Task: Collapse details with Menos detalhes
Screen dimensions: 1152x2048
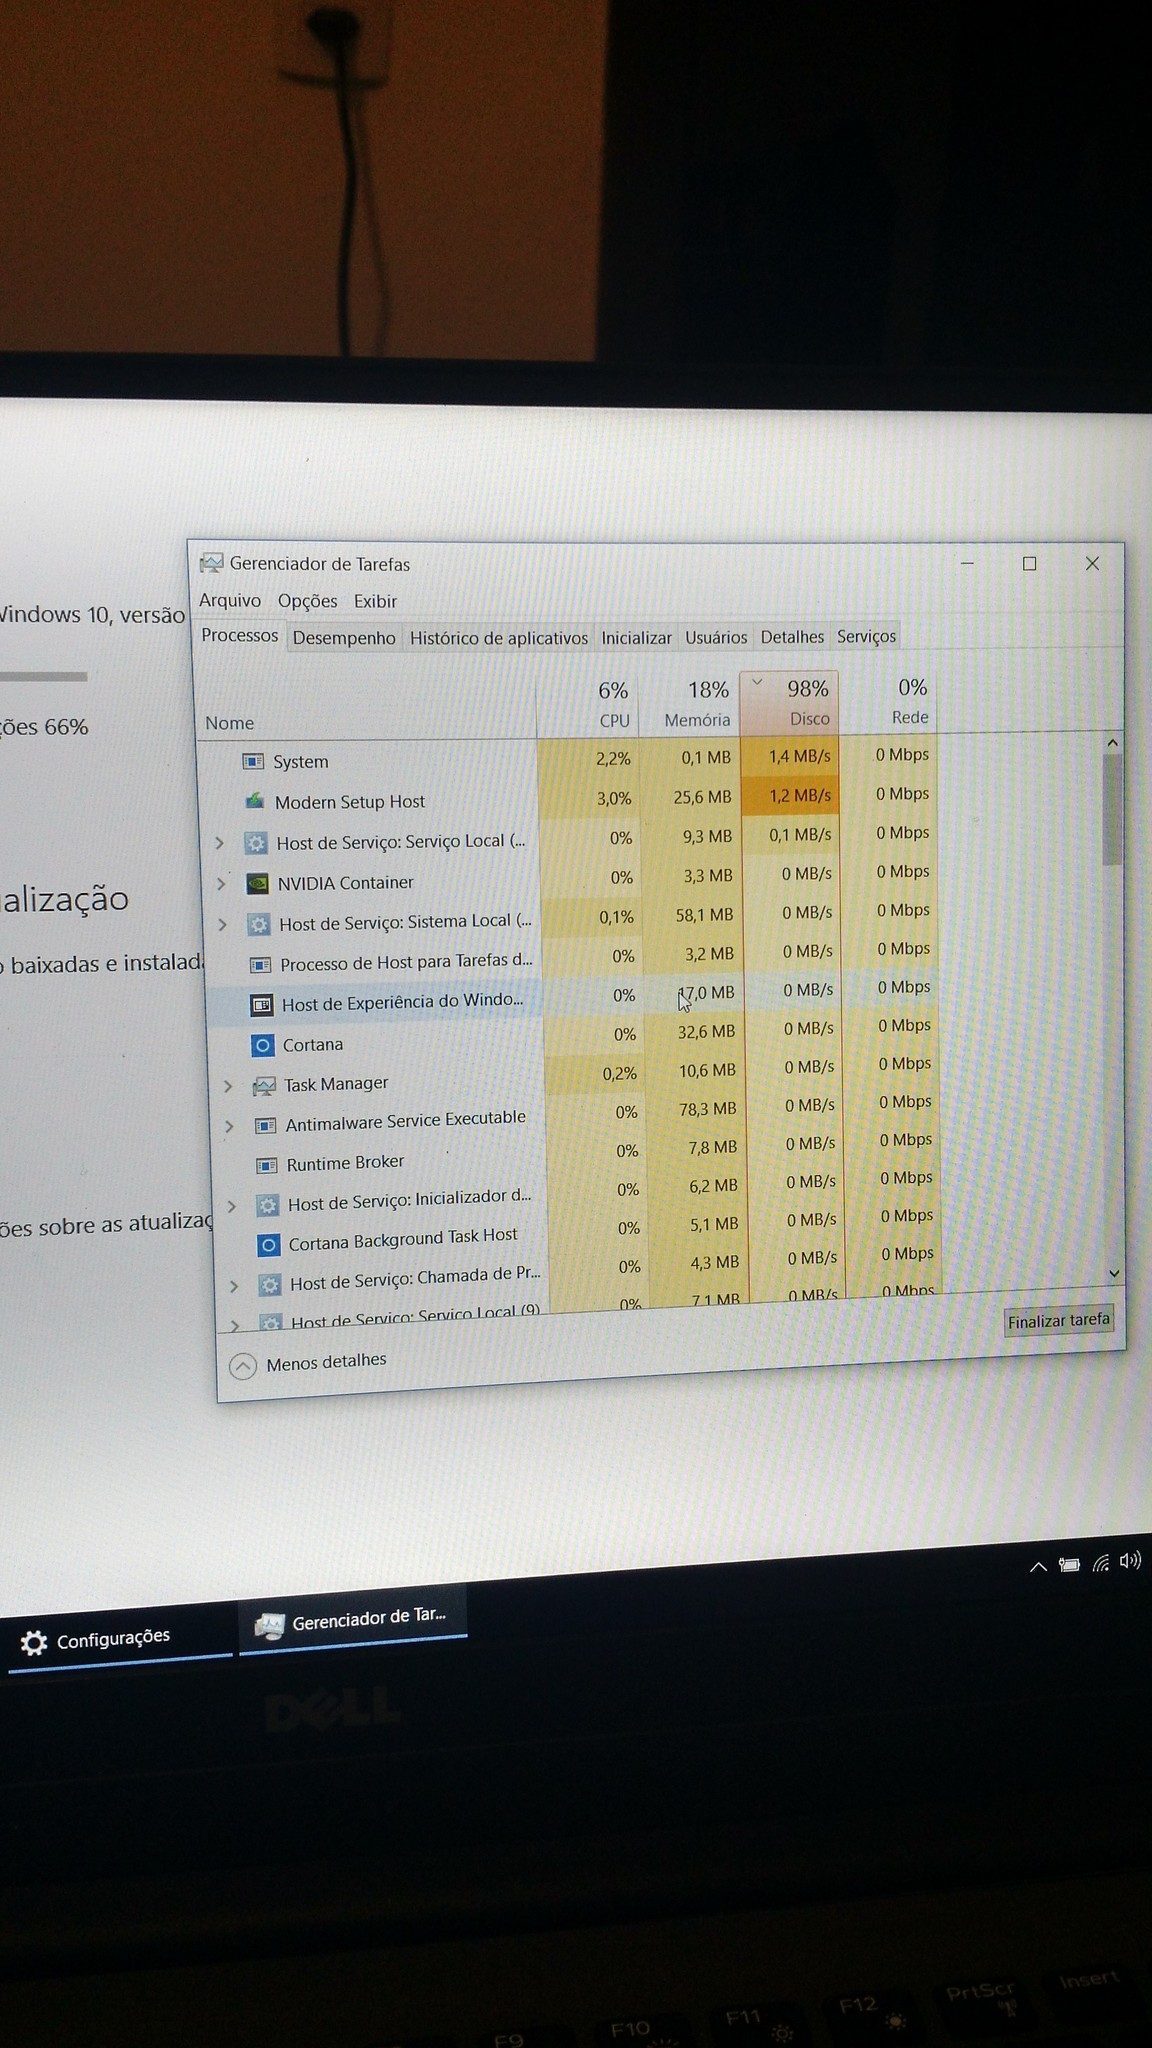Action: (x=308, y=1364)
